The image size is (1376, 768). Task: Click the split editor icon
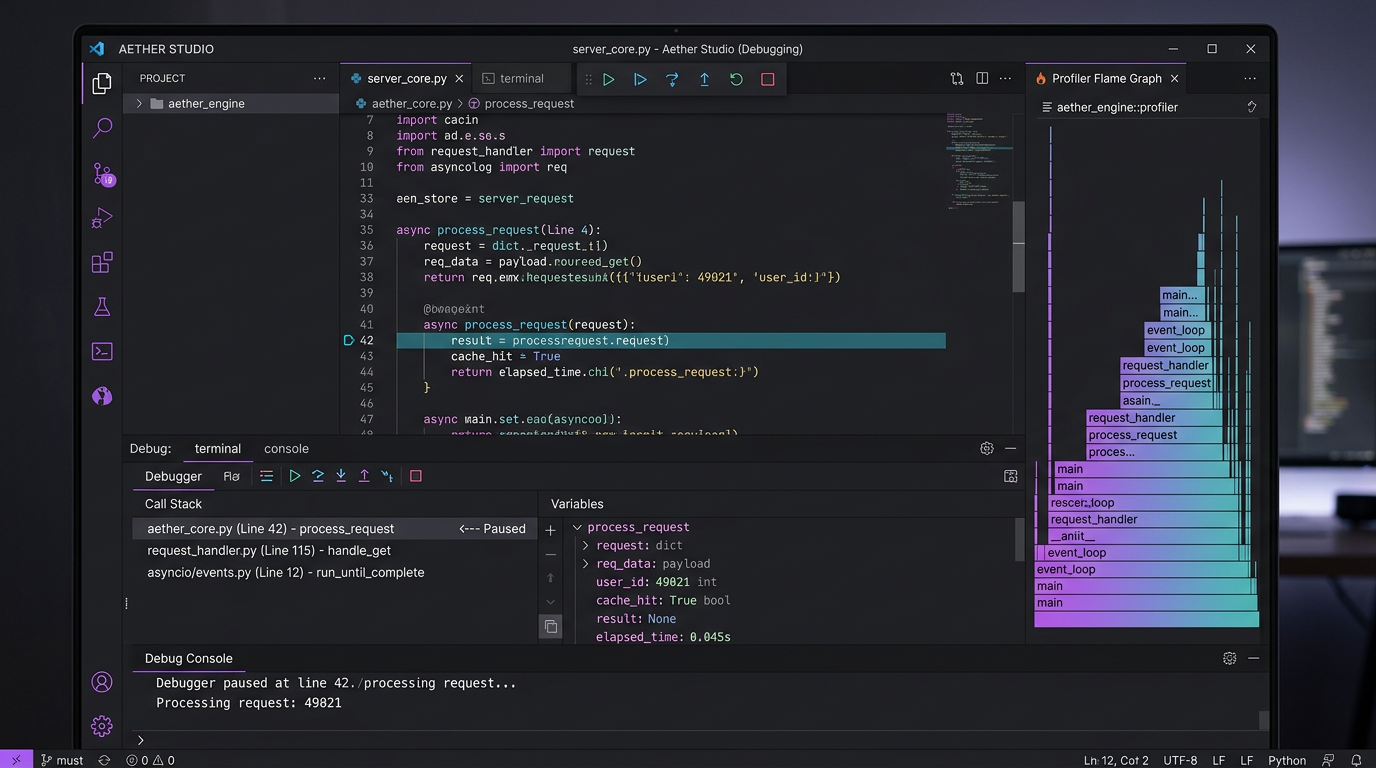click(x=982, y=78)
